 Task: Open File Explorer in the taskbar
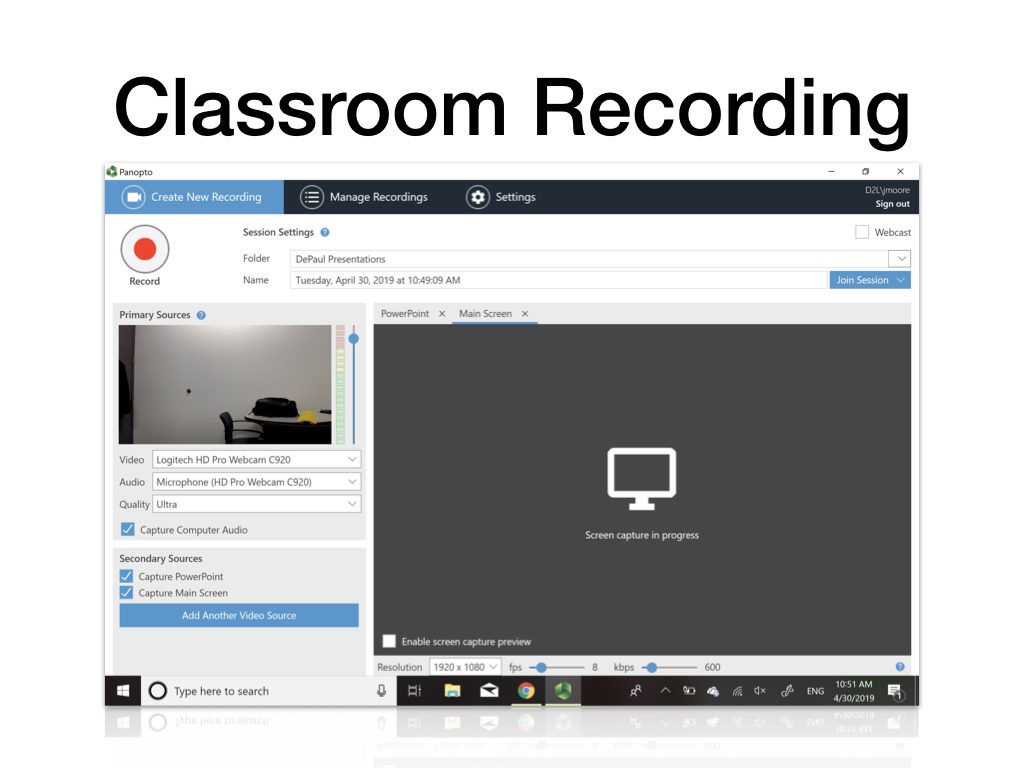tap(452, 691)
